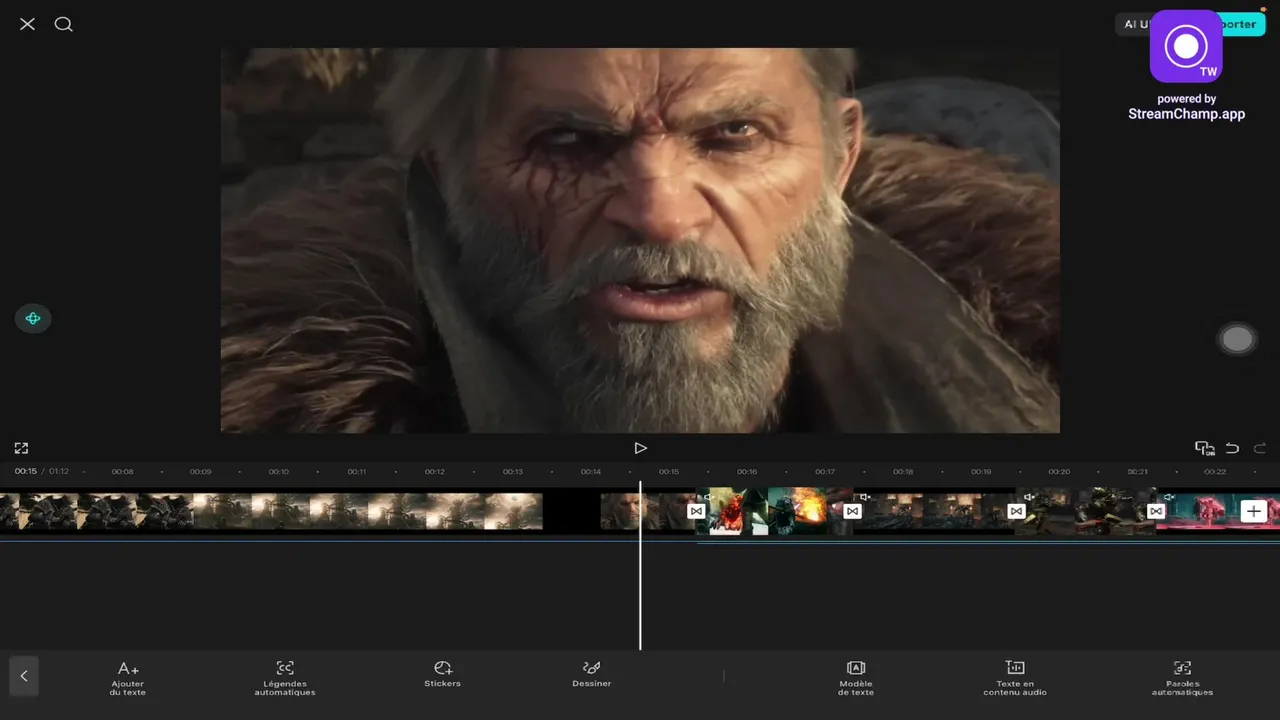The height and width of the screenshot is (720, 1280).
Task: Click the 00:20 mark on the time ruler
Action: tap(1059, 471)
